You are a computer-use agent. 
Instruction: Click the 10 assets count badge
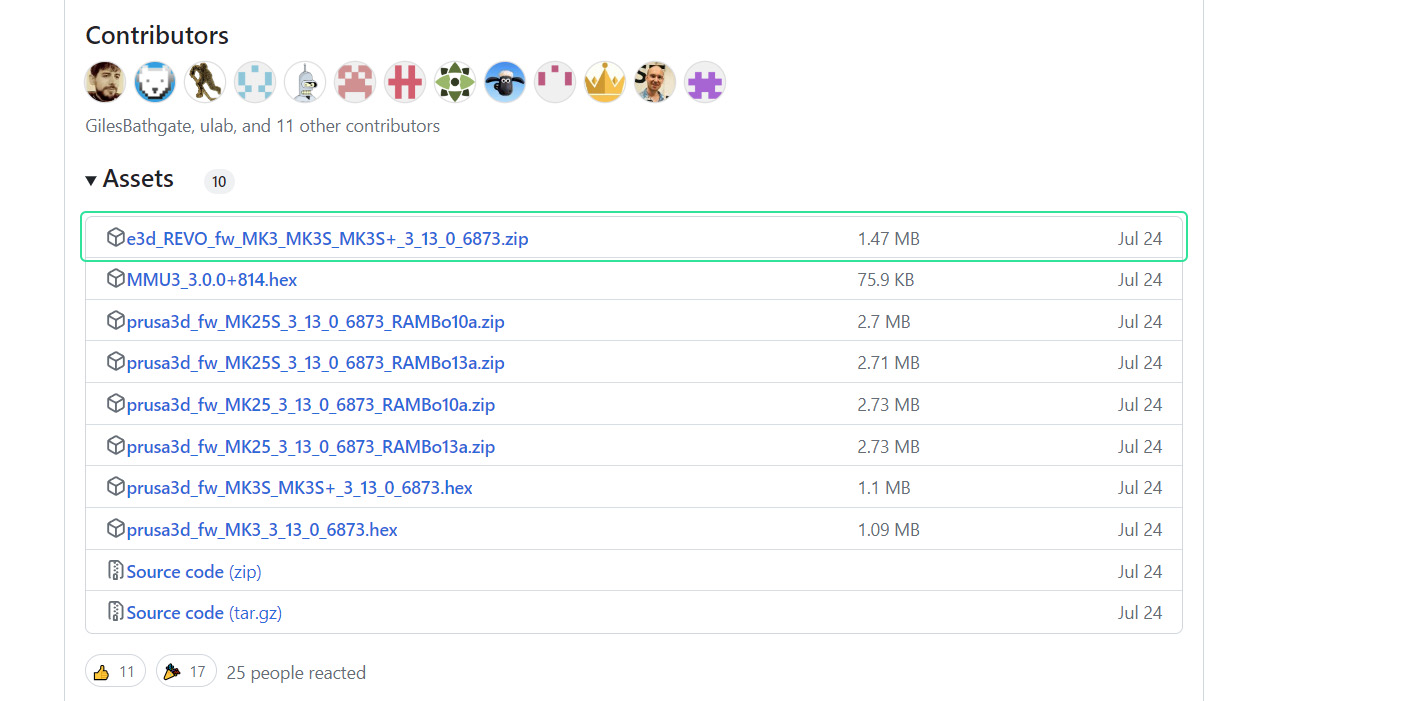pos(218,181)
